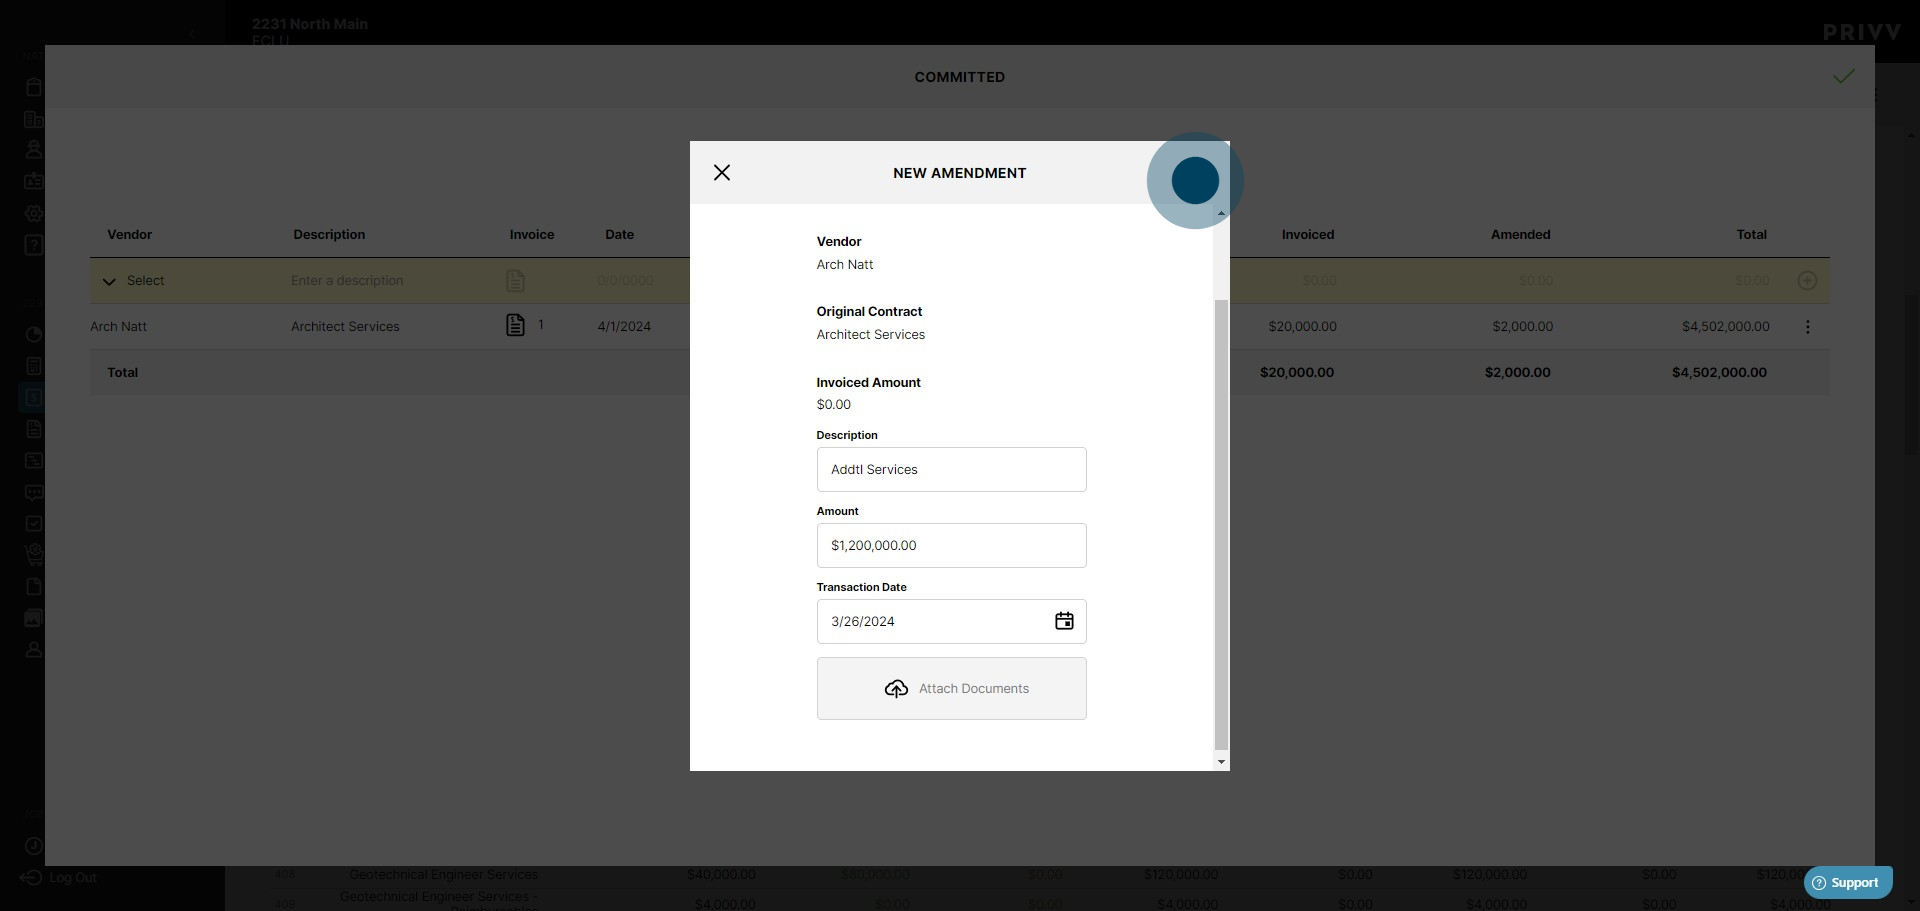1920x911 pixels.
Task: Click the upload cloud icon in Attach Documents
Action: point(896,688)
